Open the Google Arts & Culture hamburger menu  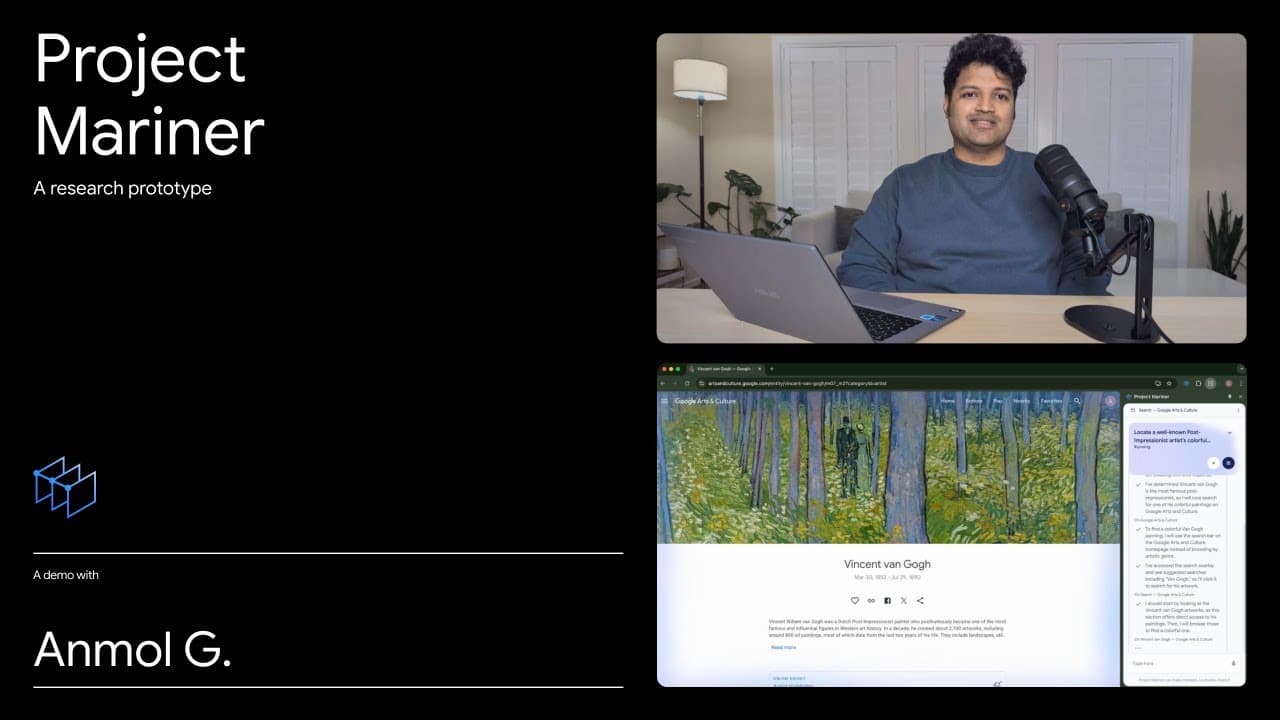664,401
